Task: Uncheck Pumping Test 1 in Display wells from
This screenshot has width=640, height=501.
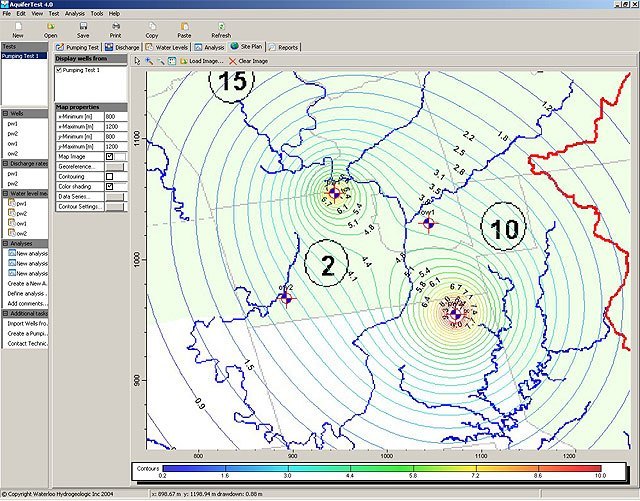Action: pyautogui.click(x=59, y=70)
